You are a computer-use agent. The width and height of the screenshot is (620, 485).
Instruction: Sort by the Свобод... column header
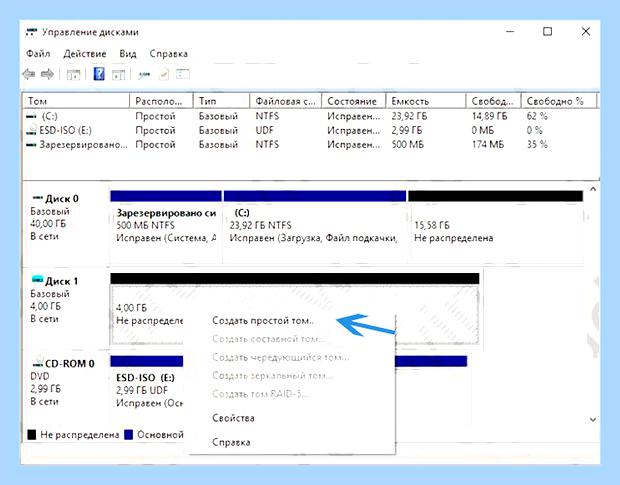(493, 101)
